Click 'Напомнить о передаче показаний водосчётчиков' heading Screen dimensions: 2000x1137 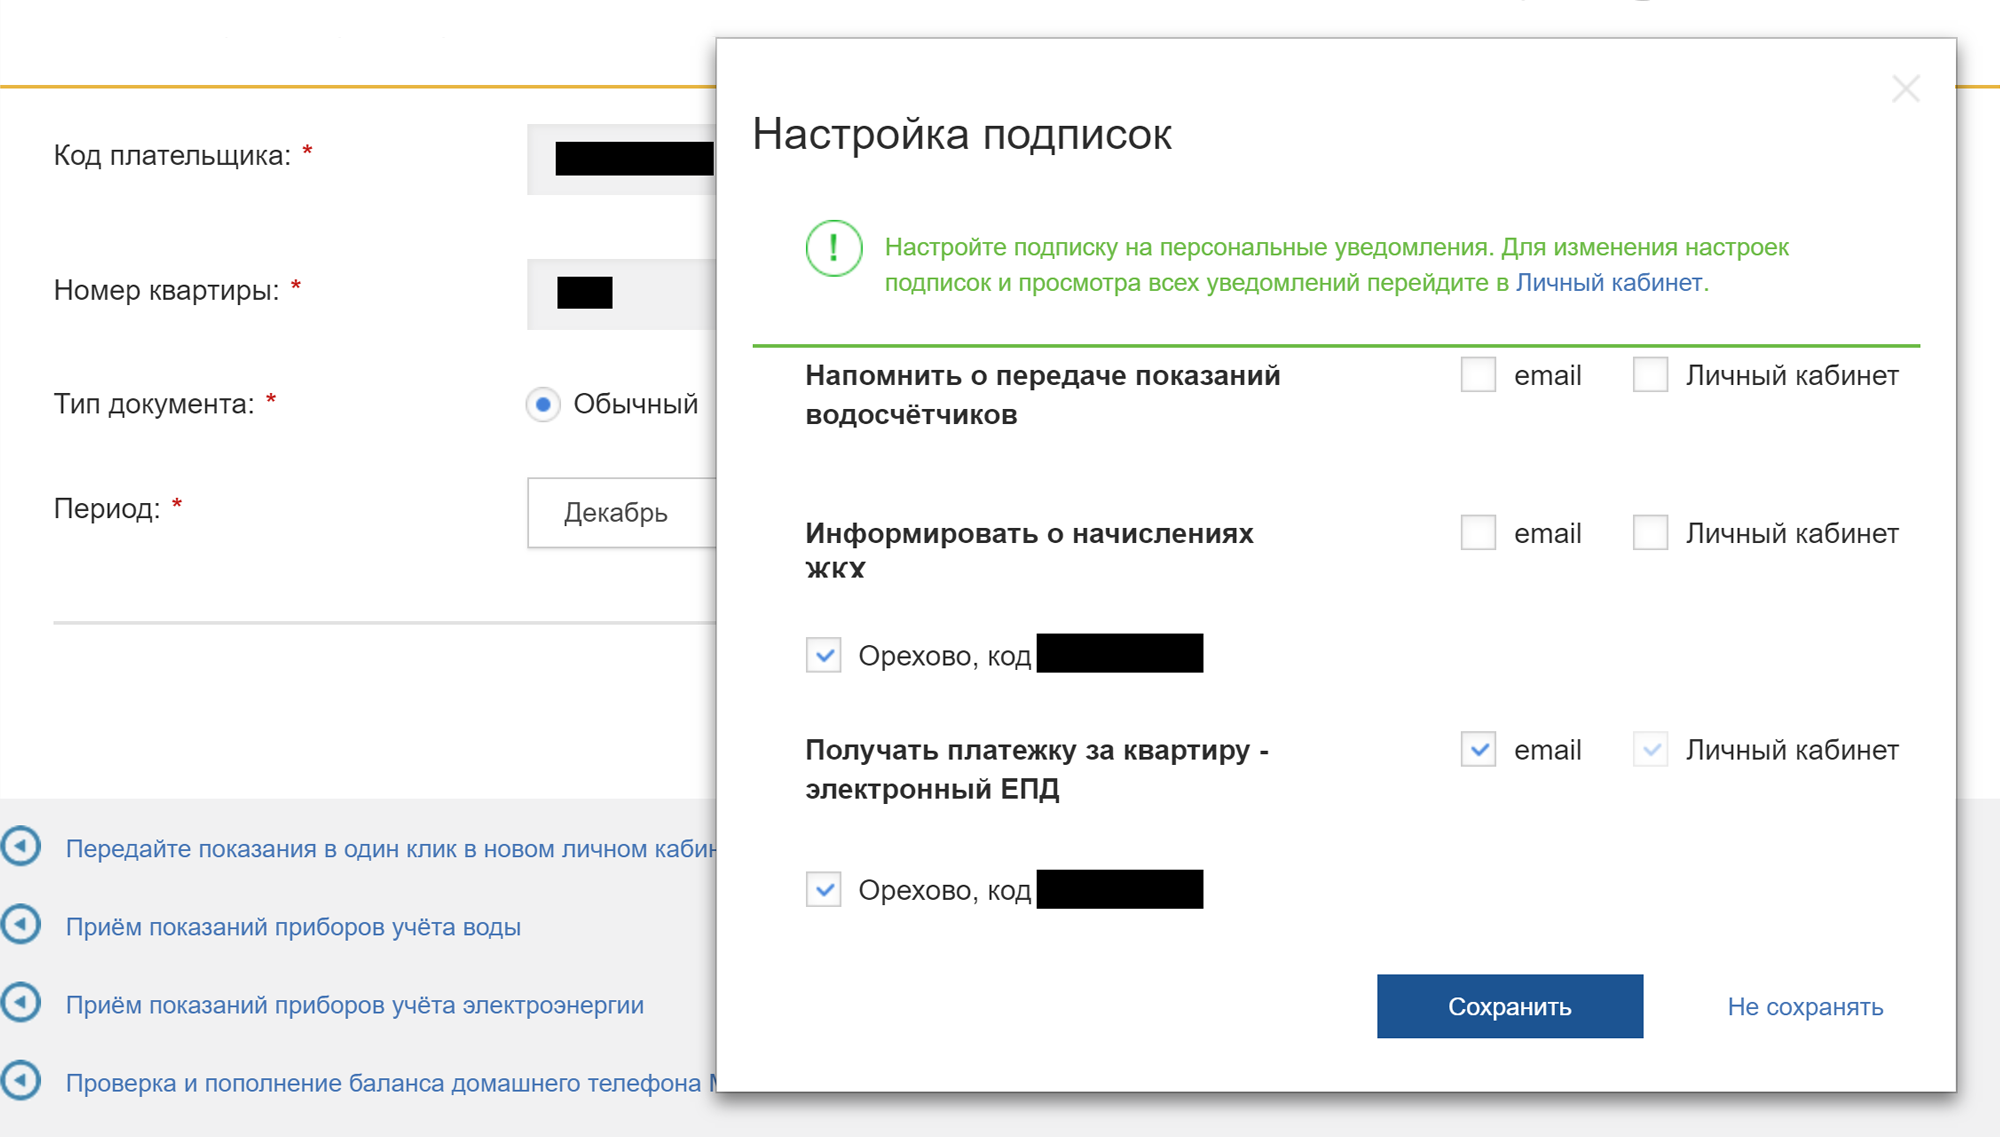pos(1043,395)
